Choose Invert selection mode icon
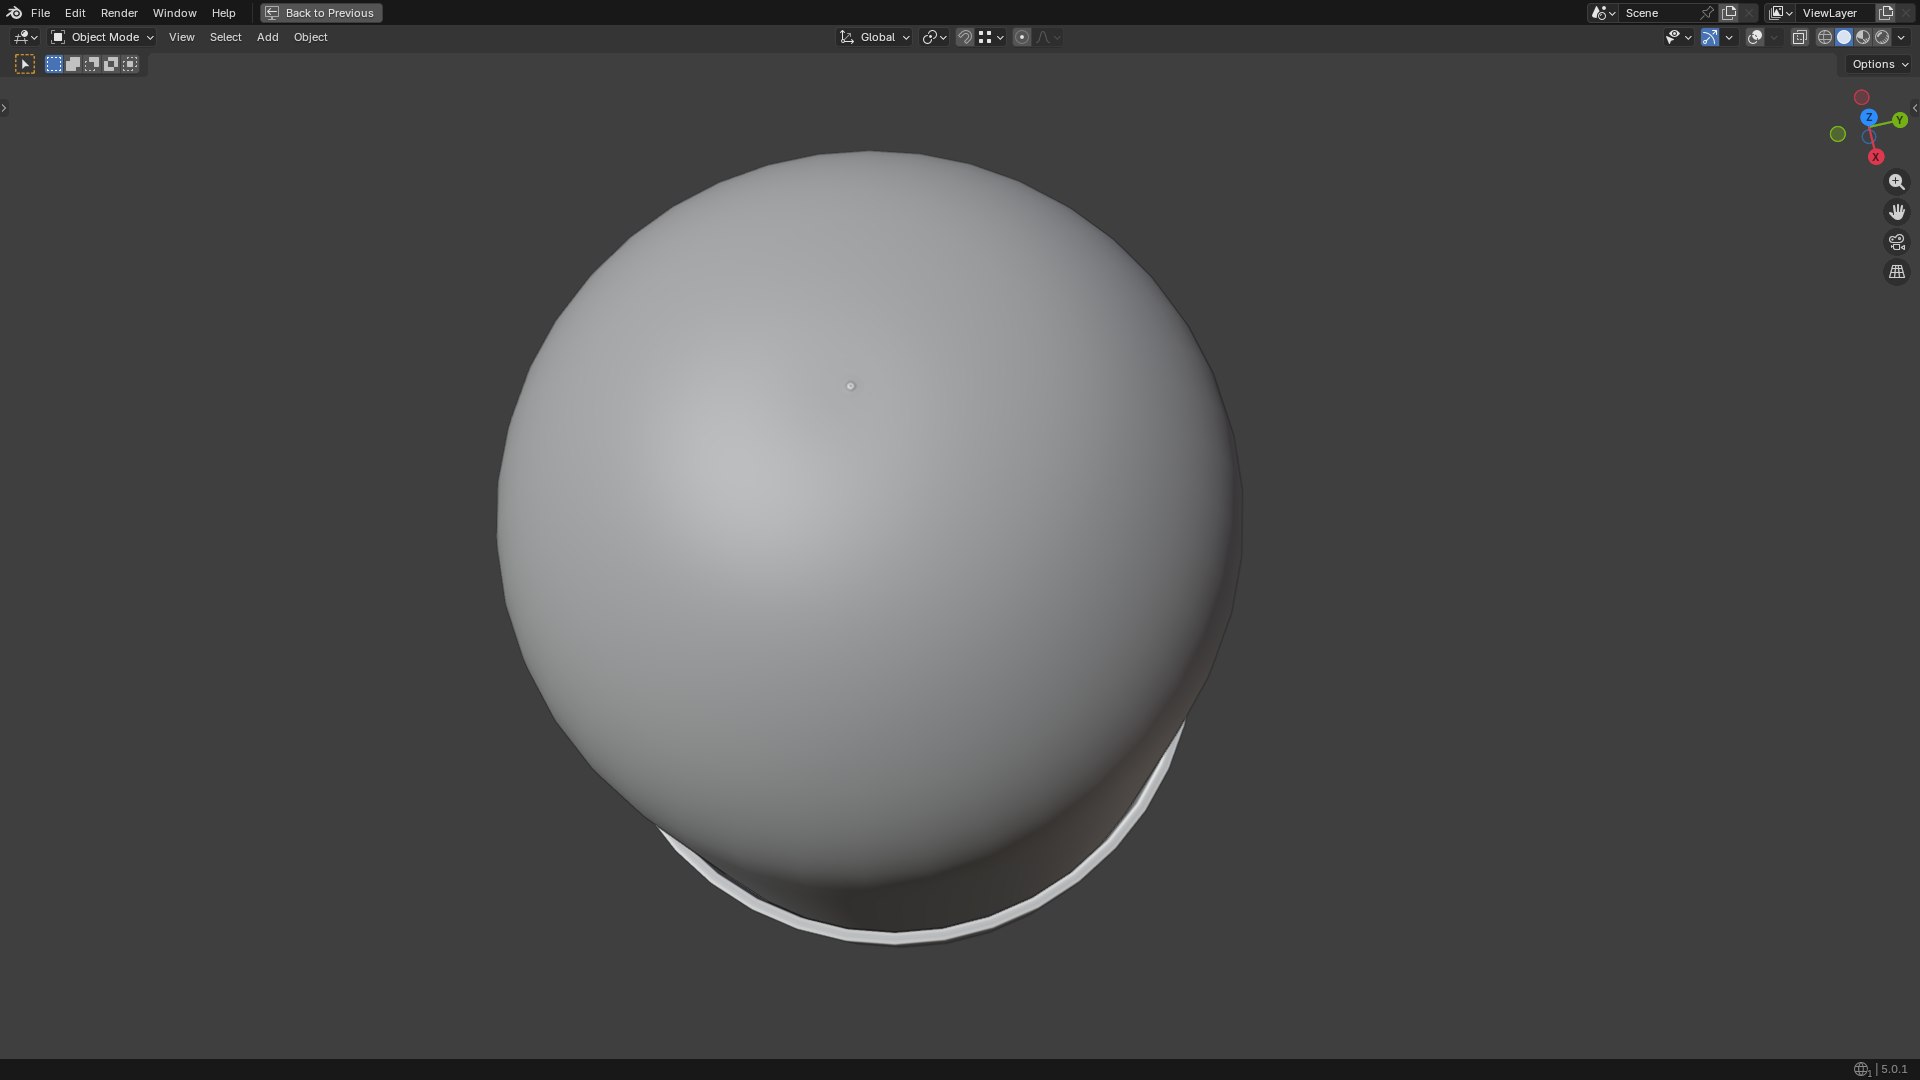The width and height of the screenshot is (1920, 1080). (x=111, y=64)
